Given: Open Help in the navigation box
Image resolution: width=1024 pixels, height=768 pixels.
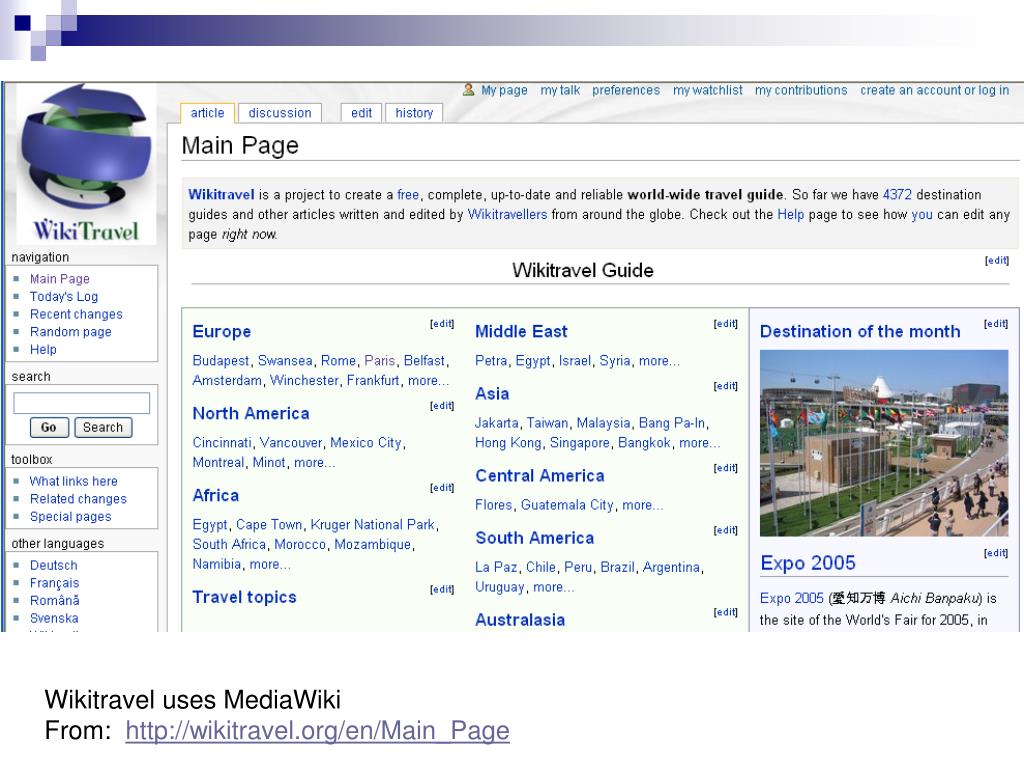Looking at the screenshot, I should [43, 349].
